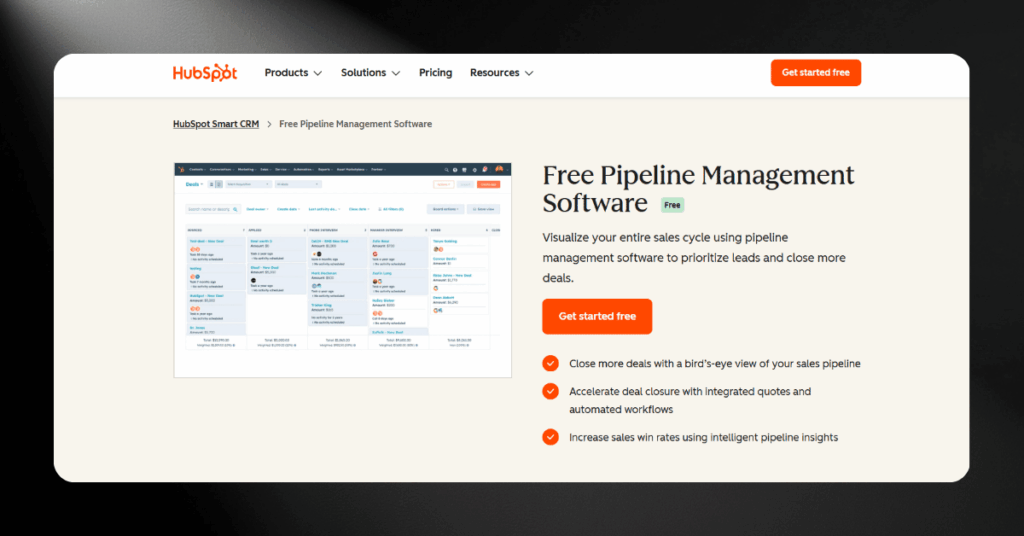
Task: Open the pipeline select dropdown in the CRM preview
Action: [248, 184]
